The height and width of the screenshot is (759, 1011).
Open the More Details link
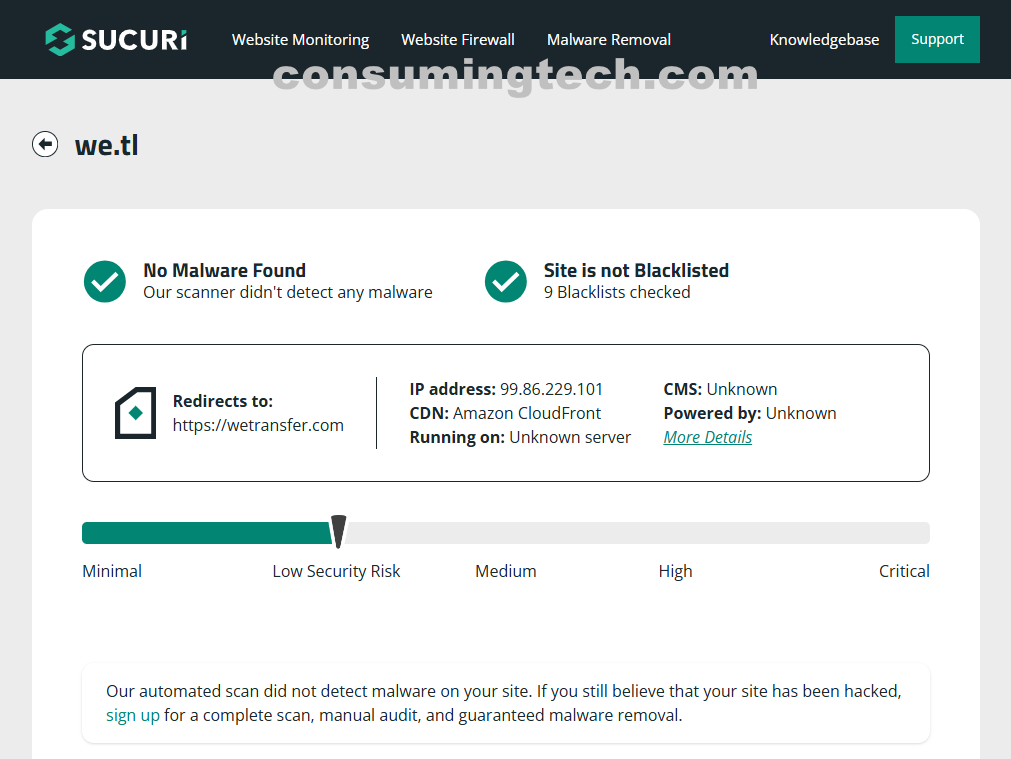tap(708, 437)
